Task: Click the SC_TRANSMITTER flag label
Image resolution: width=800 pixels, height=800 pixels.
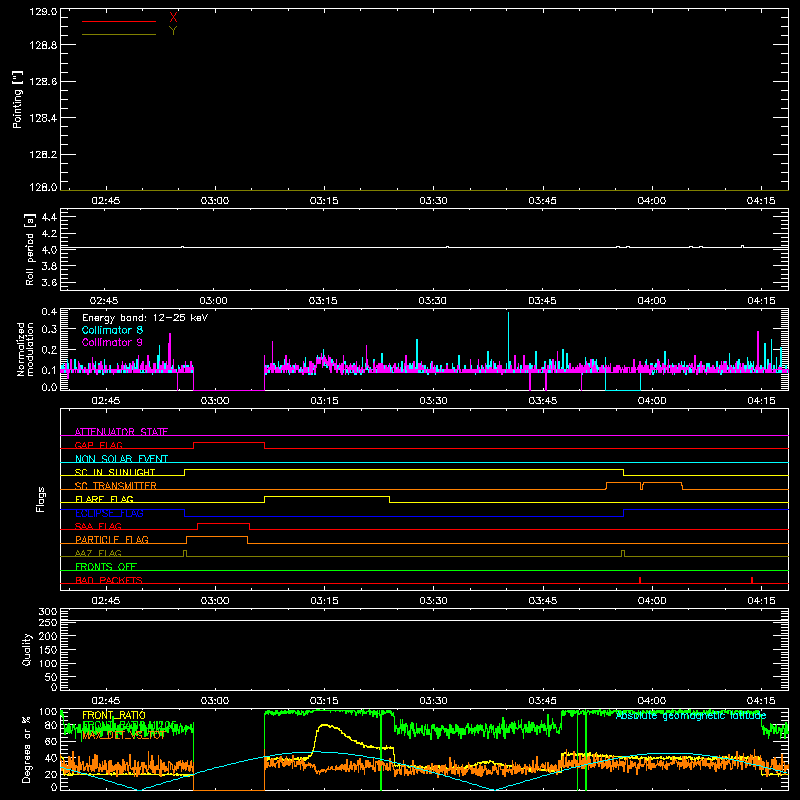Action: [x=116, y=486]
